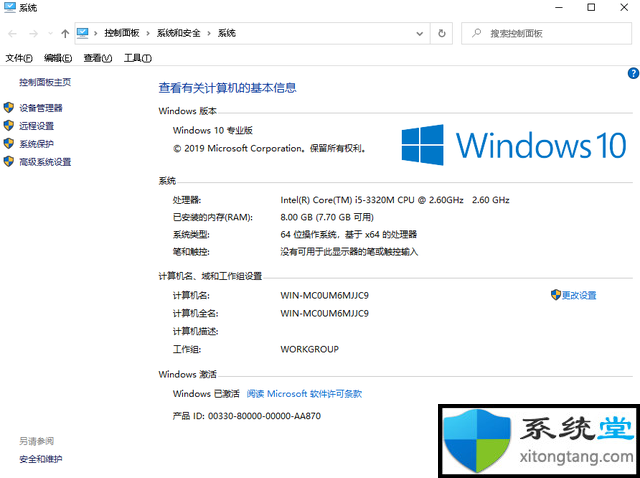
Task: Go up one level arrow
Action: click(65, 33)
